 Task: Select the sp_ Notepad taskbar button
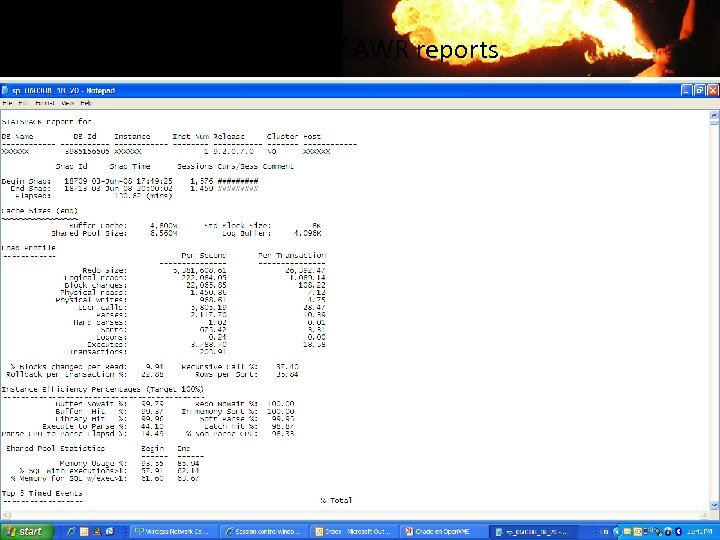coord(533,532)
